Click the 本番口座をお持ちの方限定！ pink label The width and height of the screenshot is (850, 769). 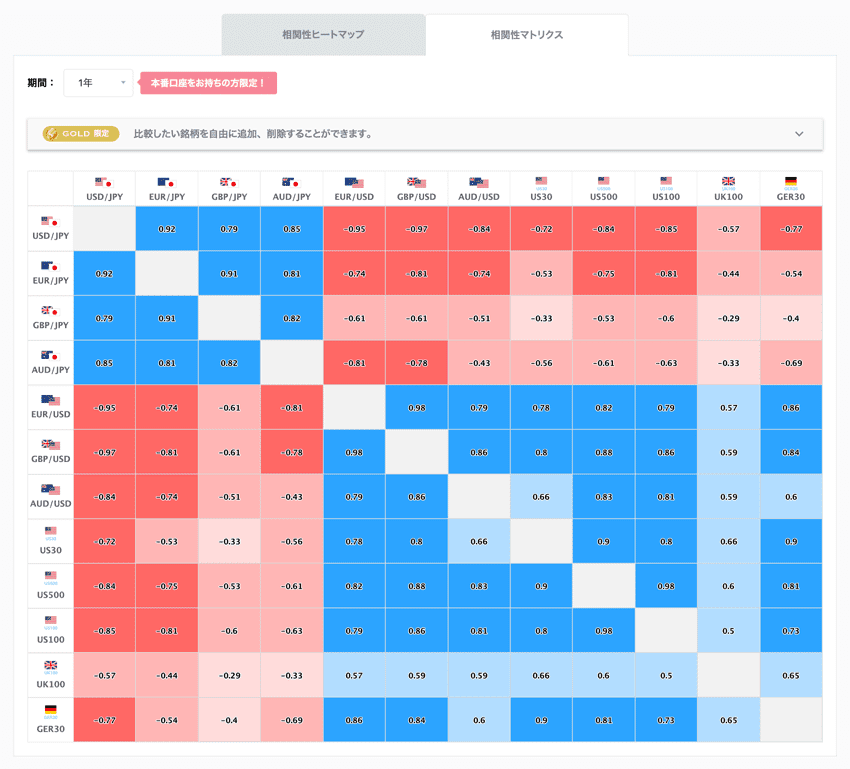208,83
